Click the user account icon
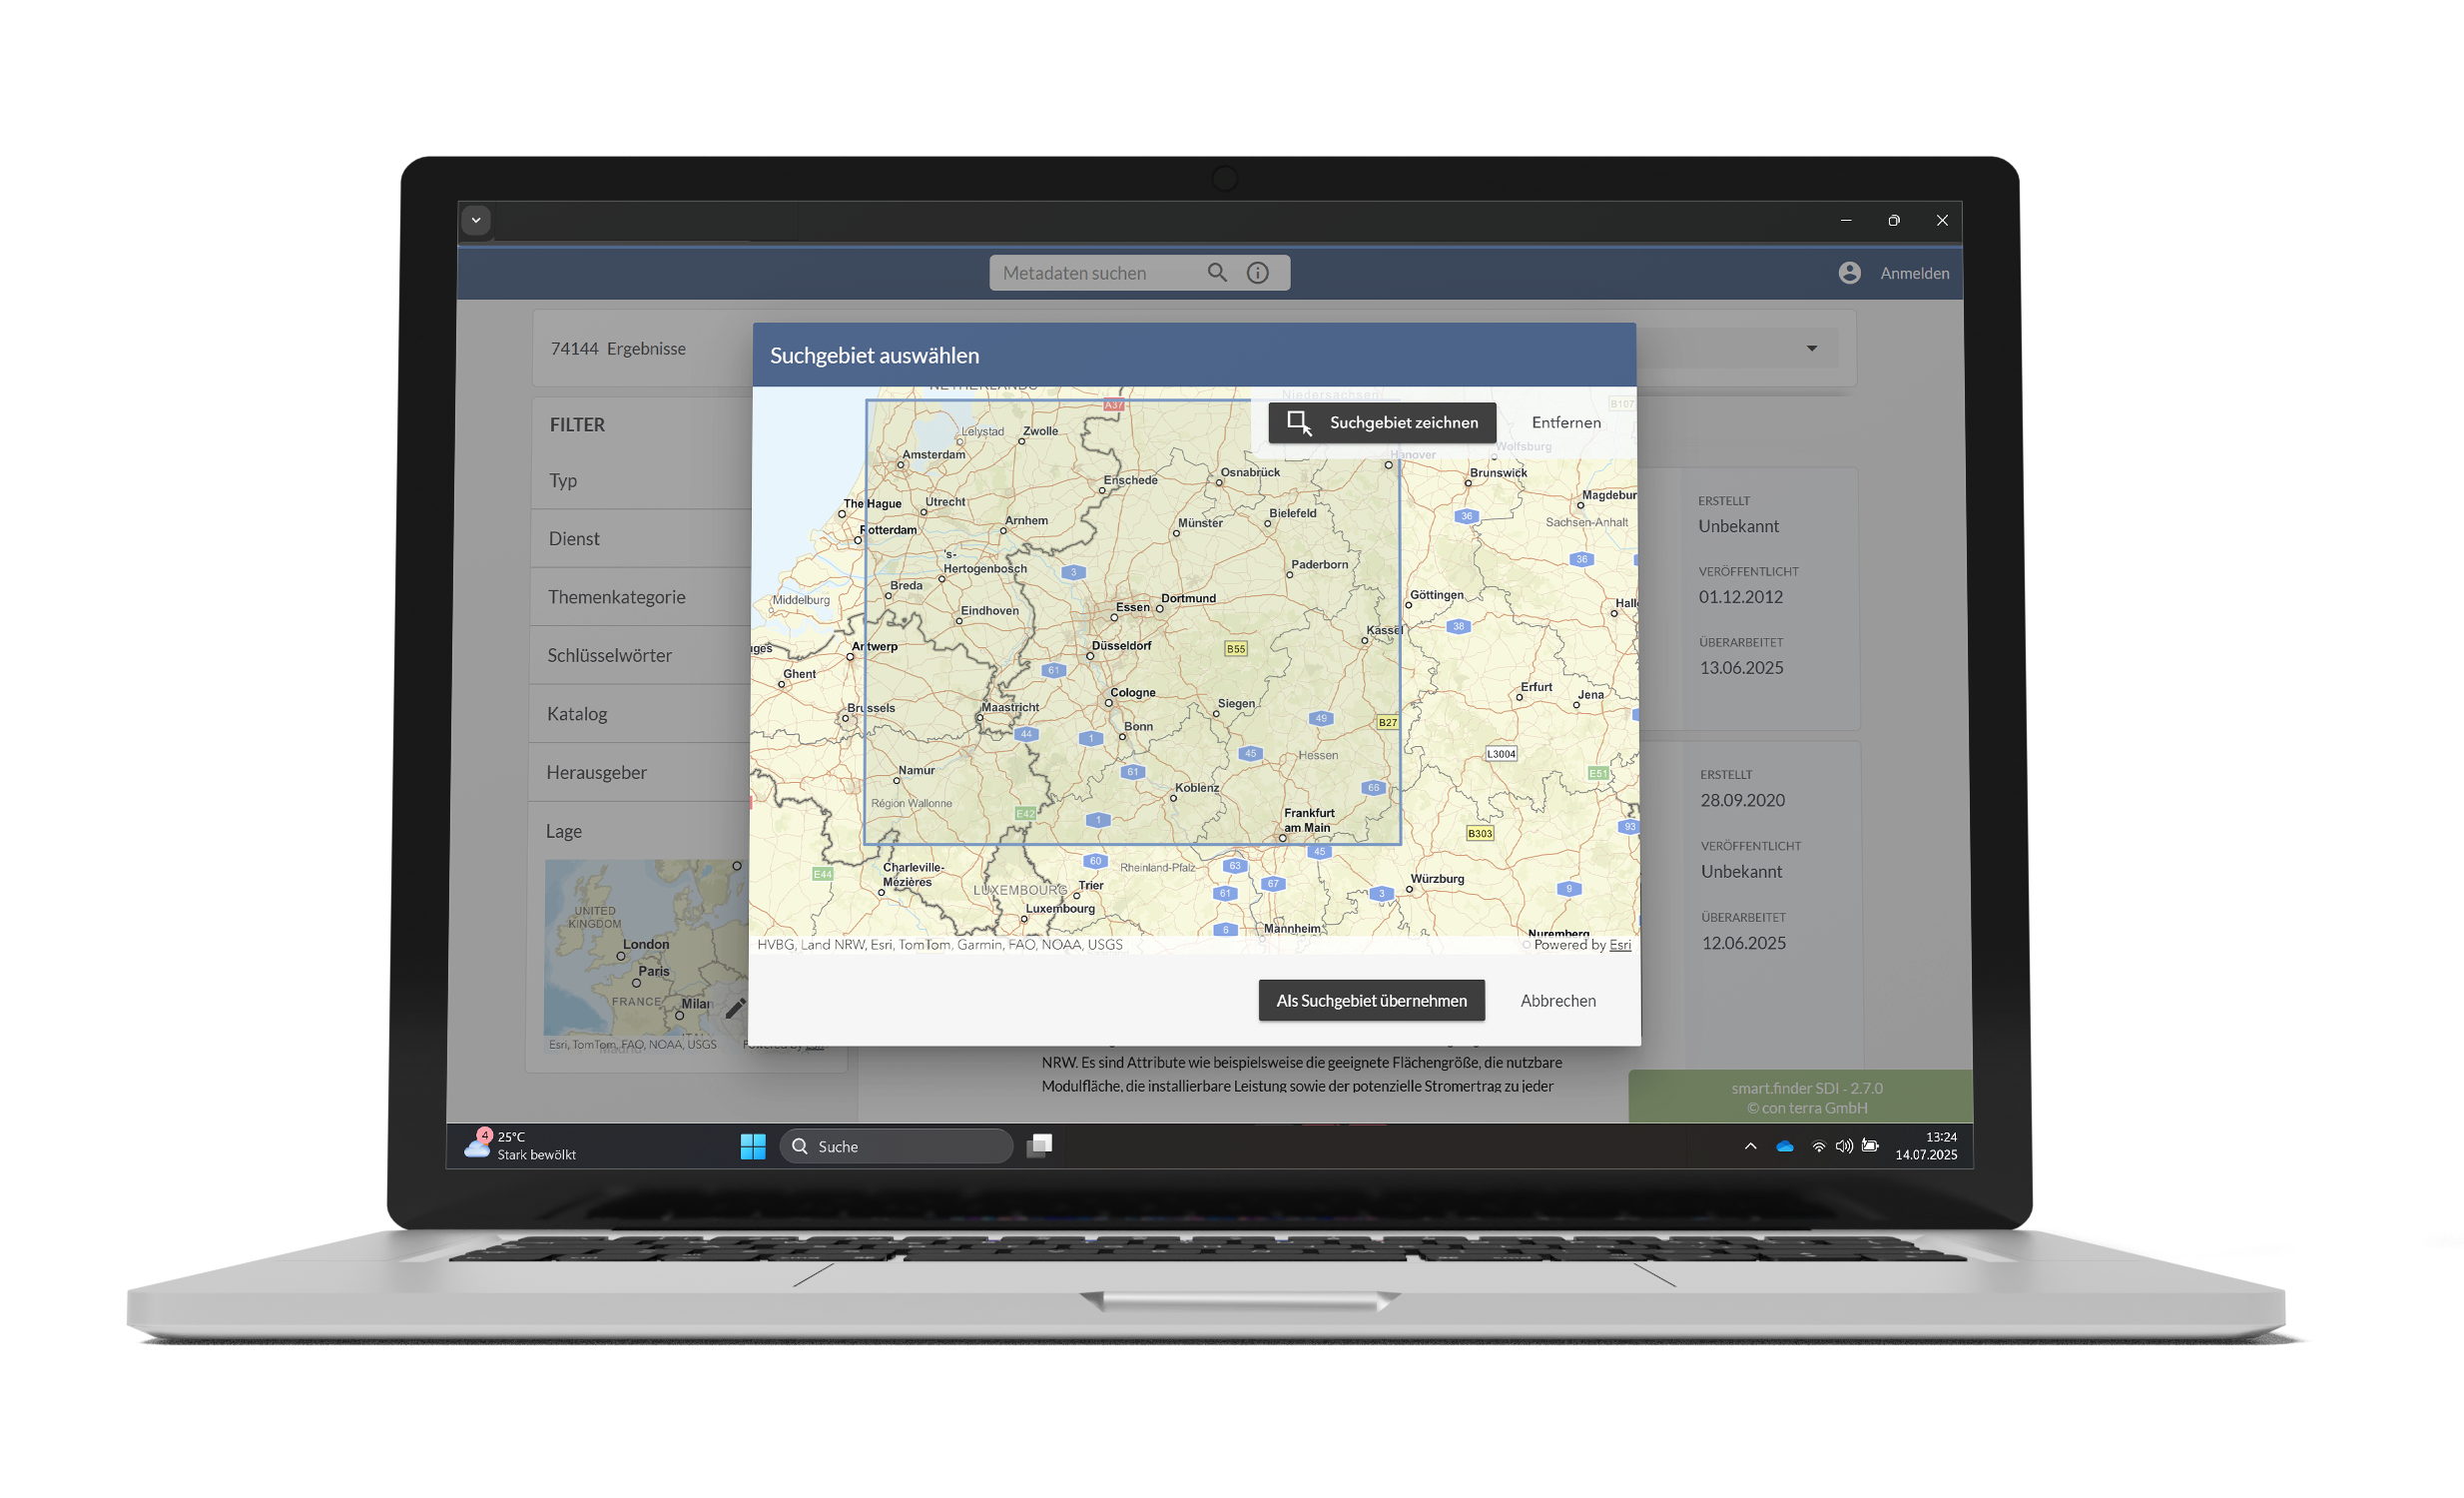 (1849, 272)
